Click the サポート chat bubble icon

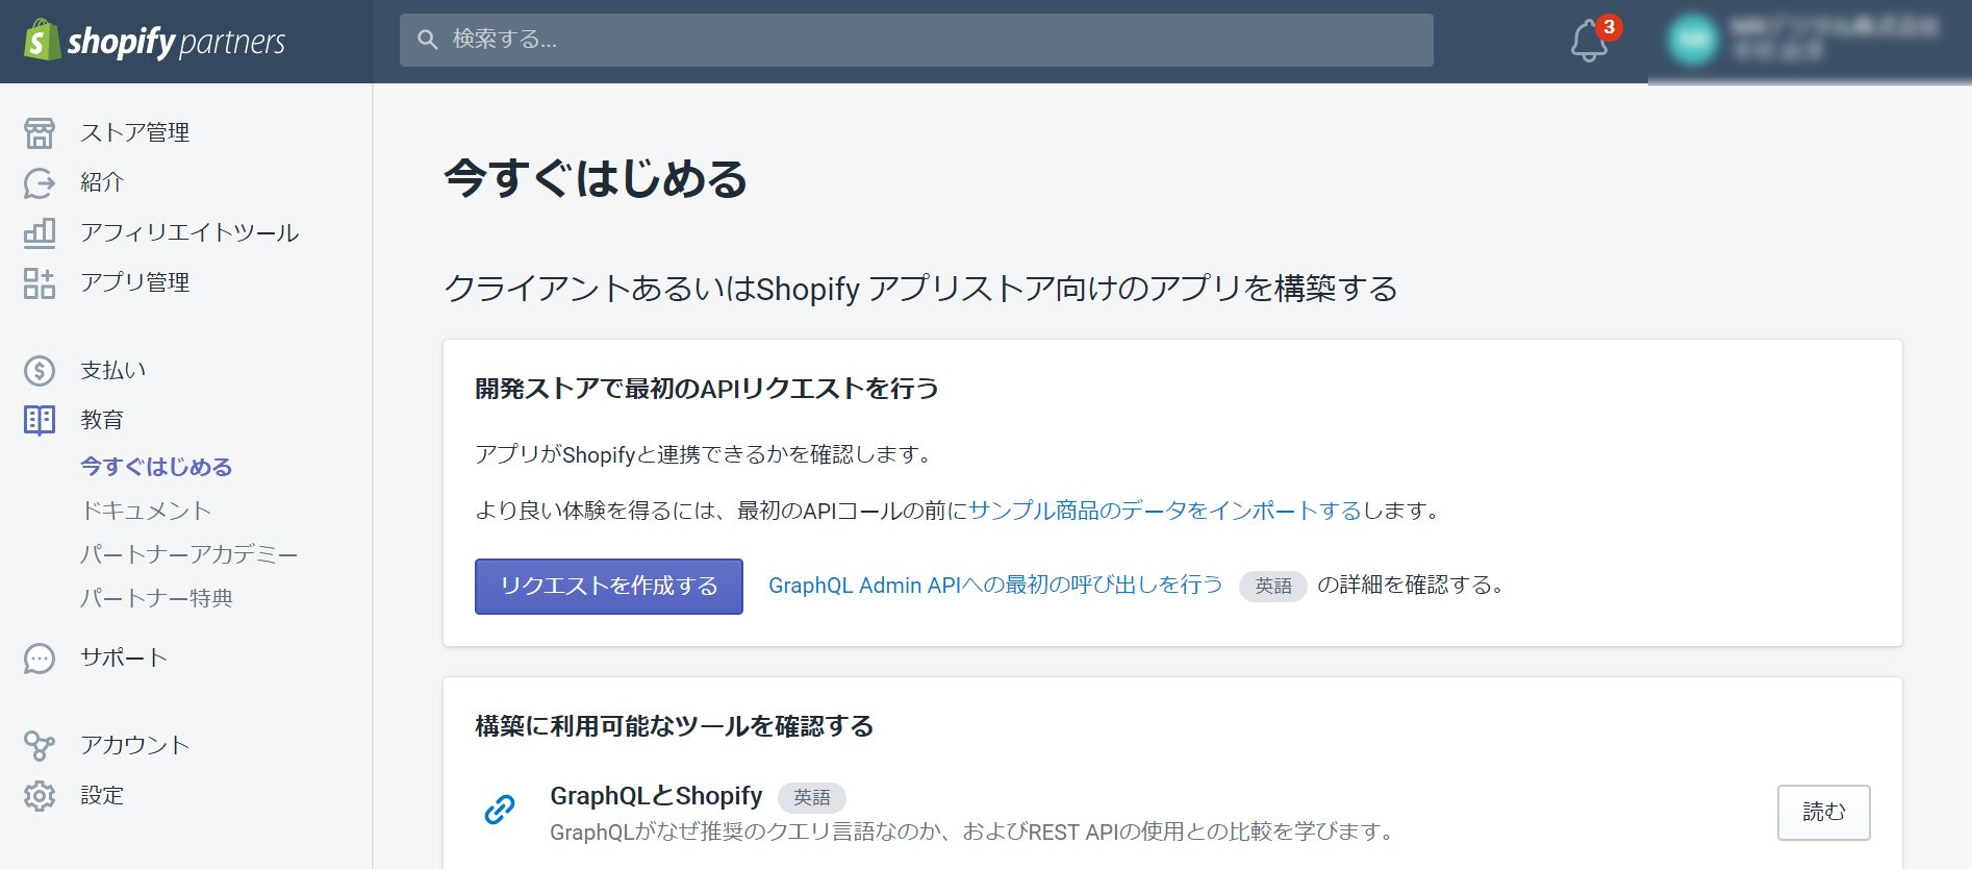tap(39, 658)
